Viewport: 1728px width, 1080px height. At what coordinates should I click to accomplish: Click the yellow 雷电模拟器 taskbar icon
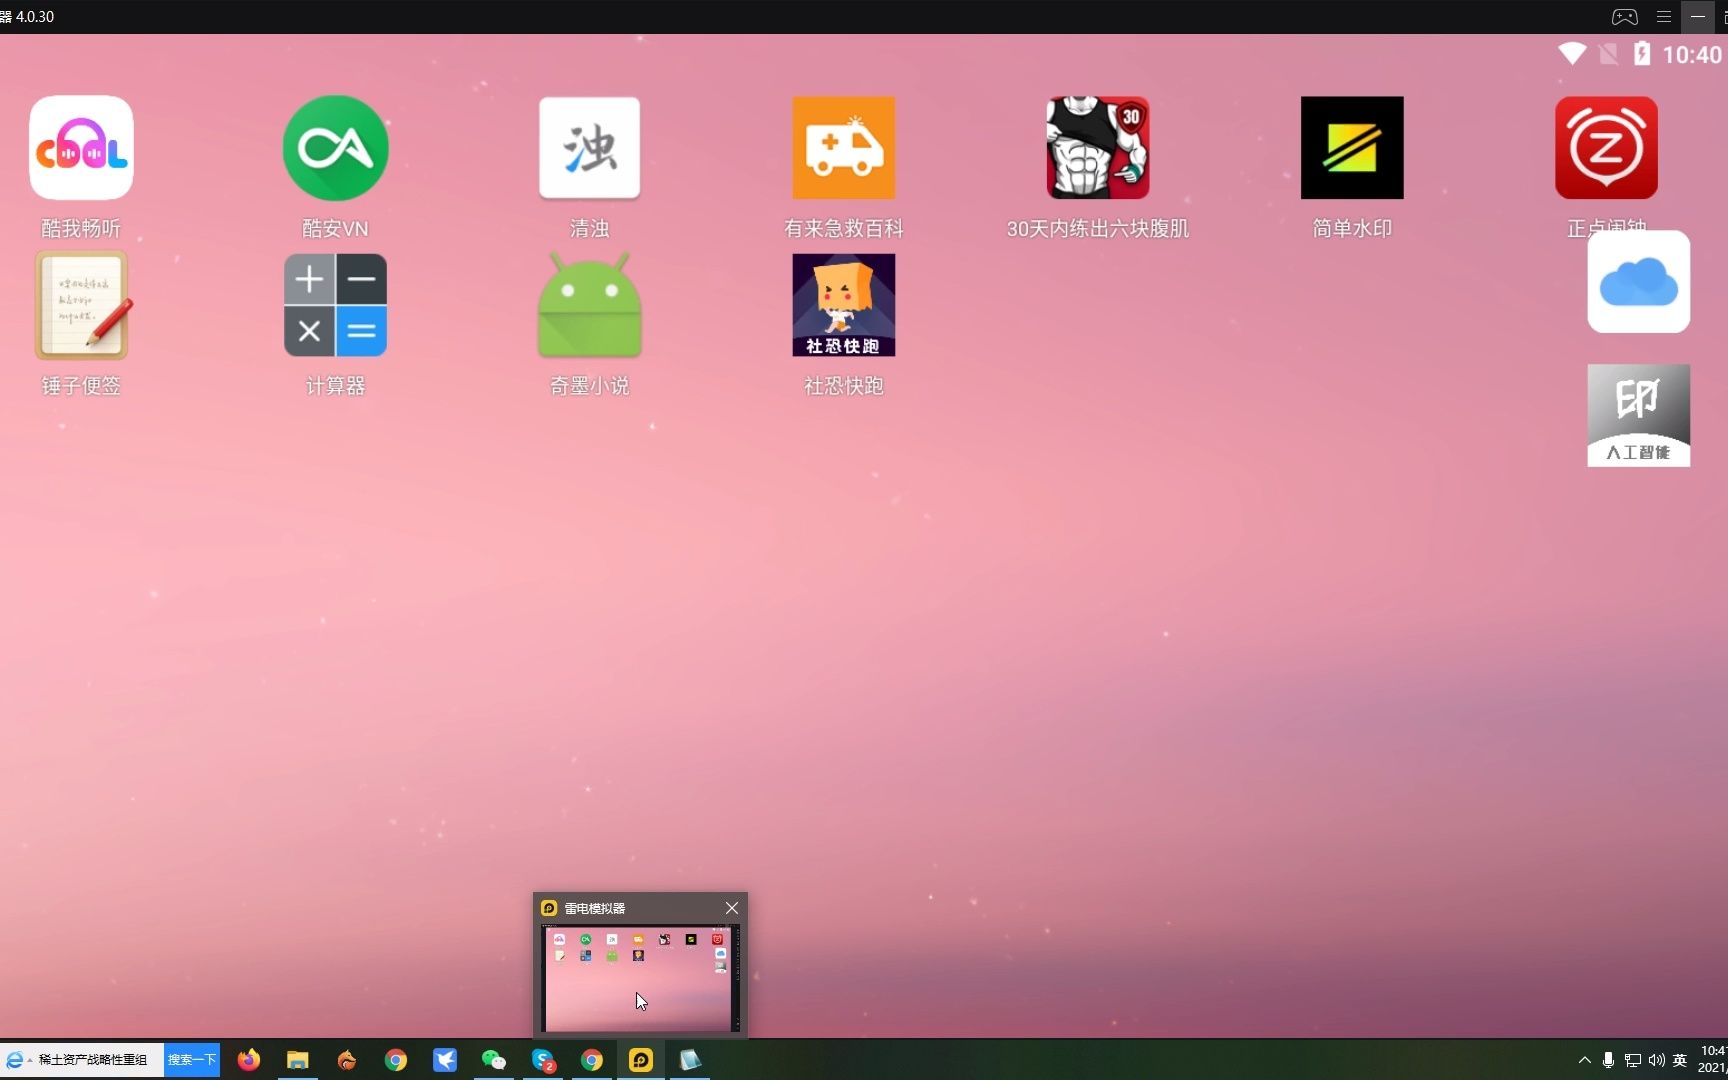click(641, 1060)
